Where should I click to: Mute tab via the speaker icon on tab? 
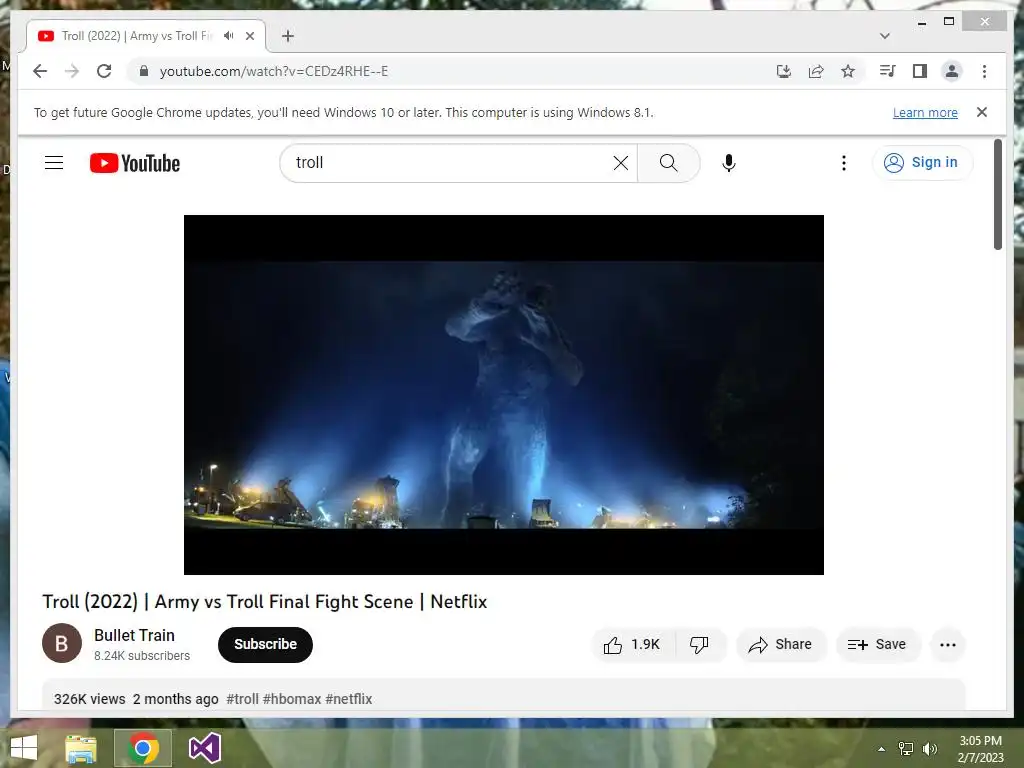pyautogui.click(x=229, y=36)
